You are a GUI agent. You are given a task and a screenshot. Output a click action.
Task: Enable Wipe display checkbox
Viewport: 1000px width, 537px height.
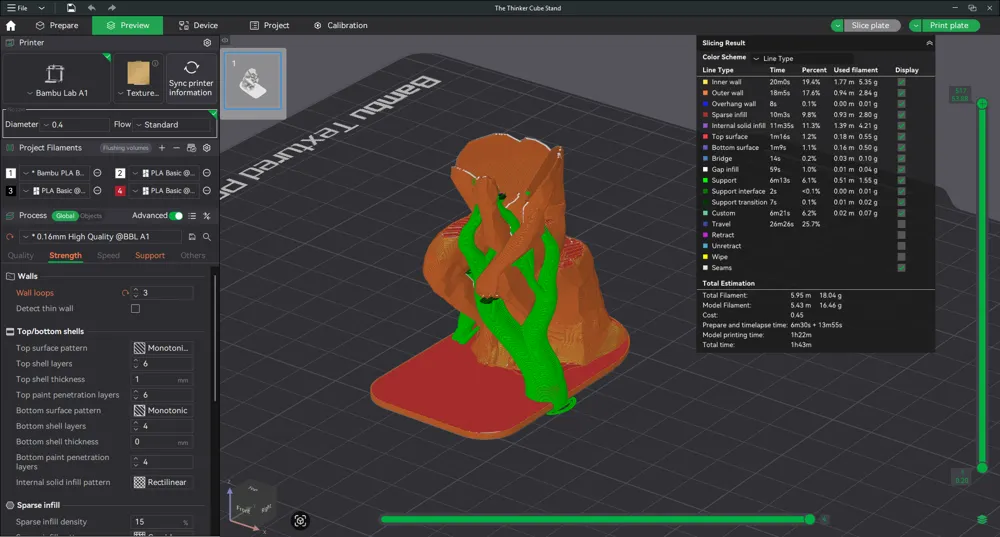tap(901, 257)
